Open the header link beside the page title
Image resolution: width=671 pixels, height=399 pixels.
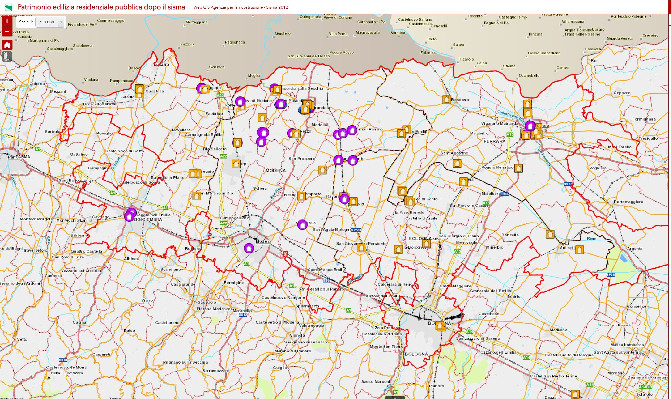click(x=240, y=8)
